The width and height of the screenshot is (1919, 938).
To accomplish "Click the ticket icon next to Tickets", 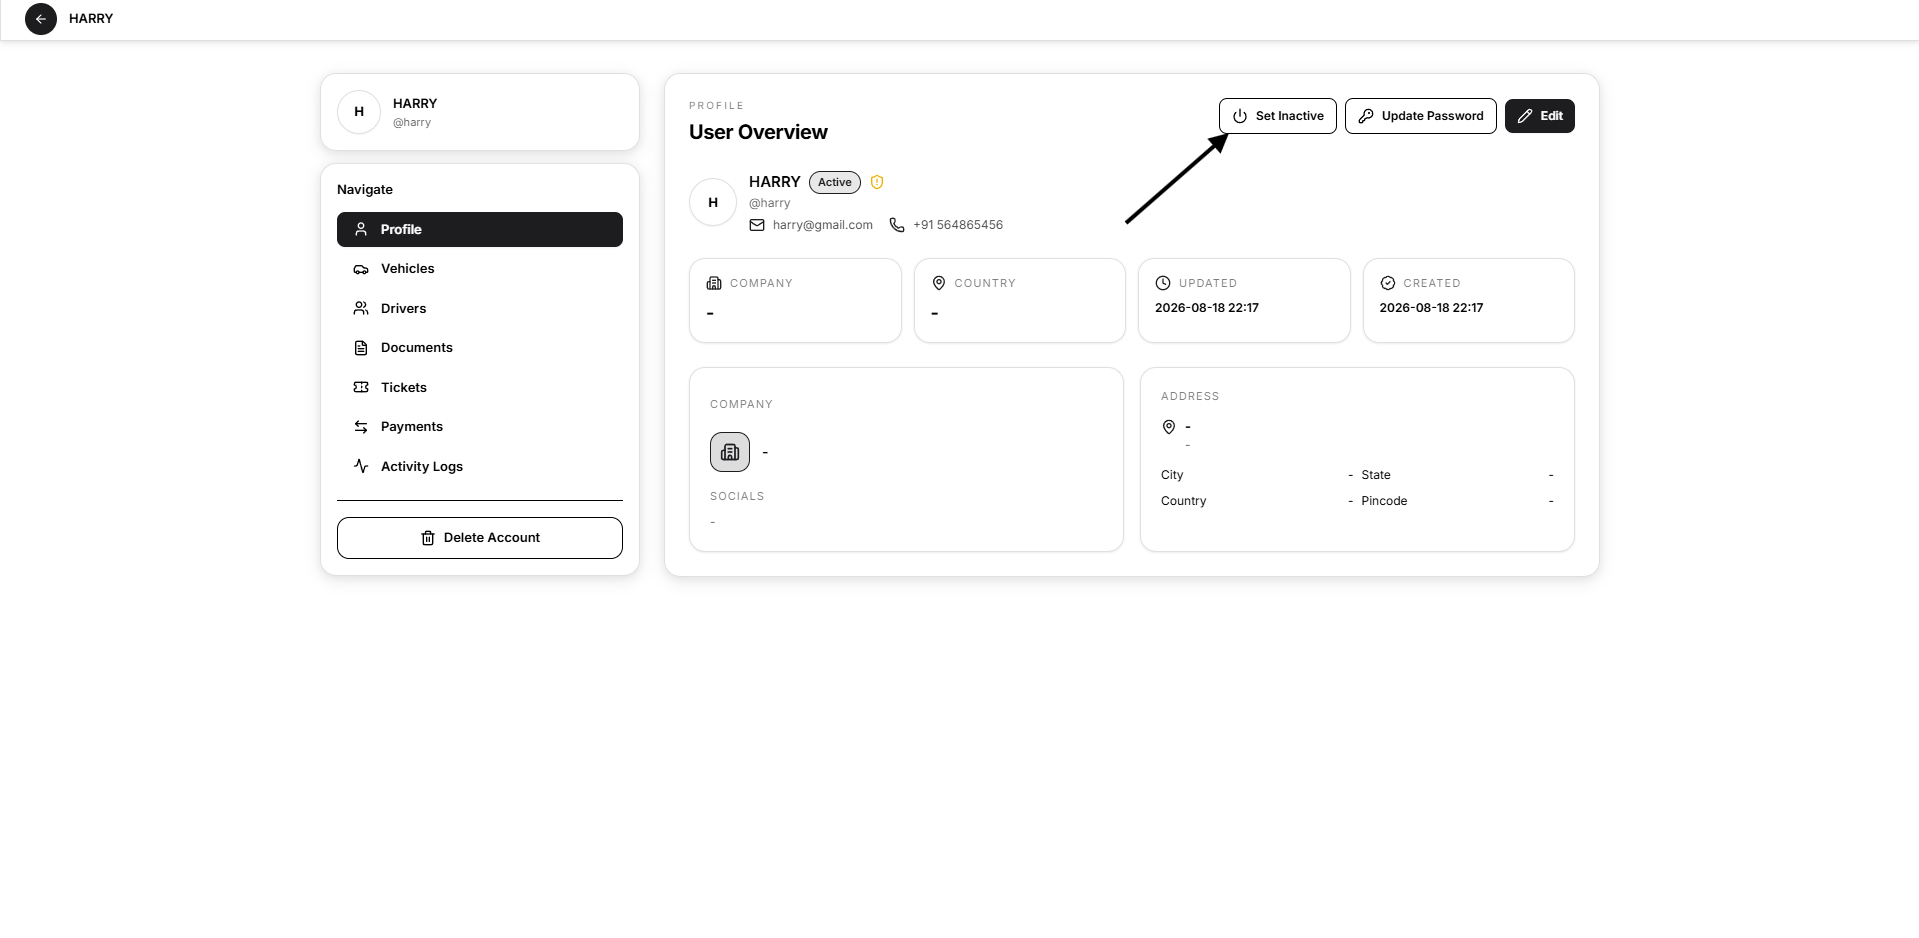I will tap(361, 387).
